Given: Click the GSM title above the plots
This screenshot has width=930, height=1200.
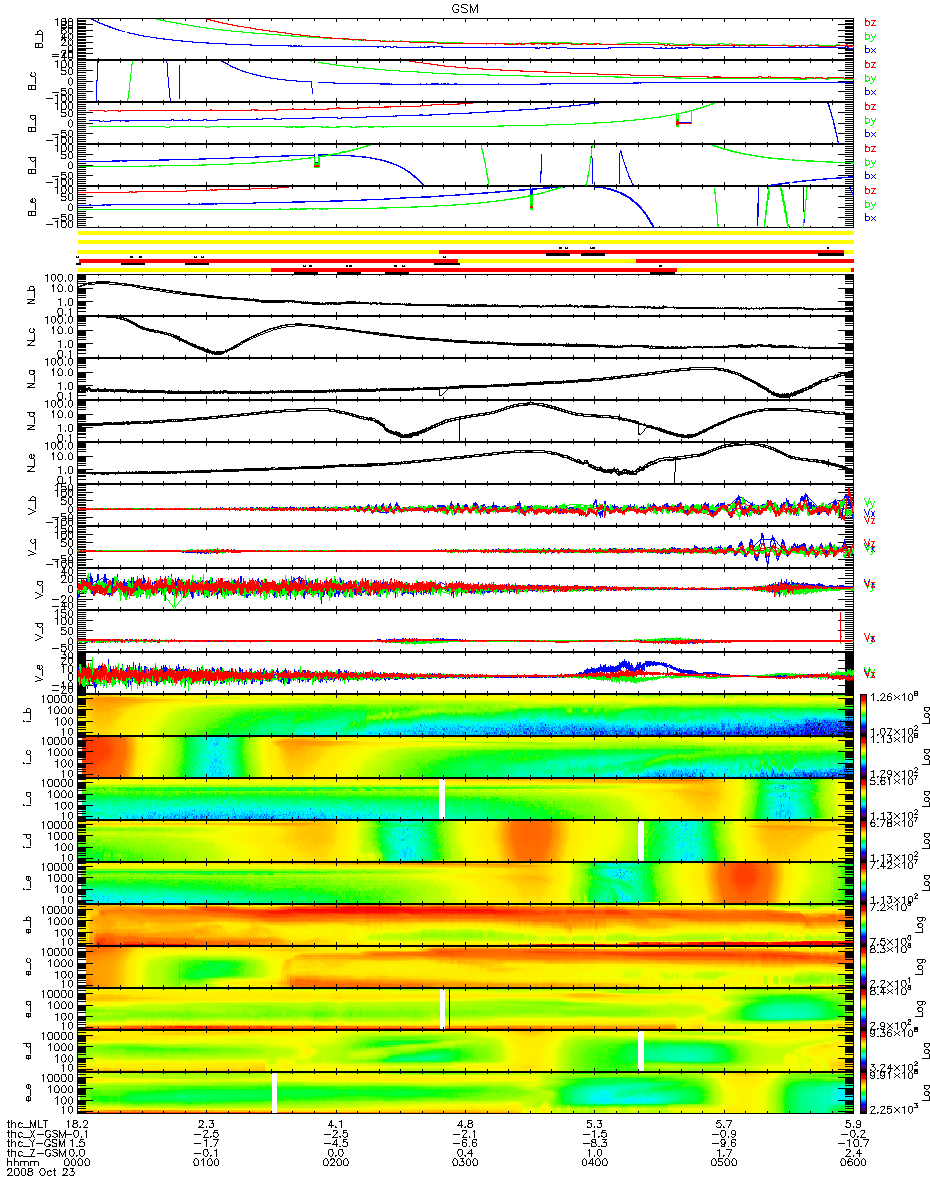Looking at the screenshot, I should click(x=464, y=7).
